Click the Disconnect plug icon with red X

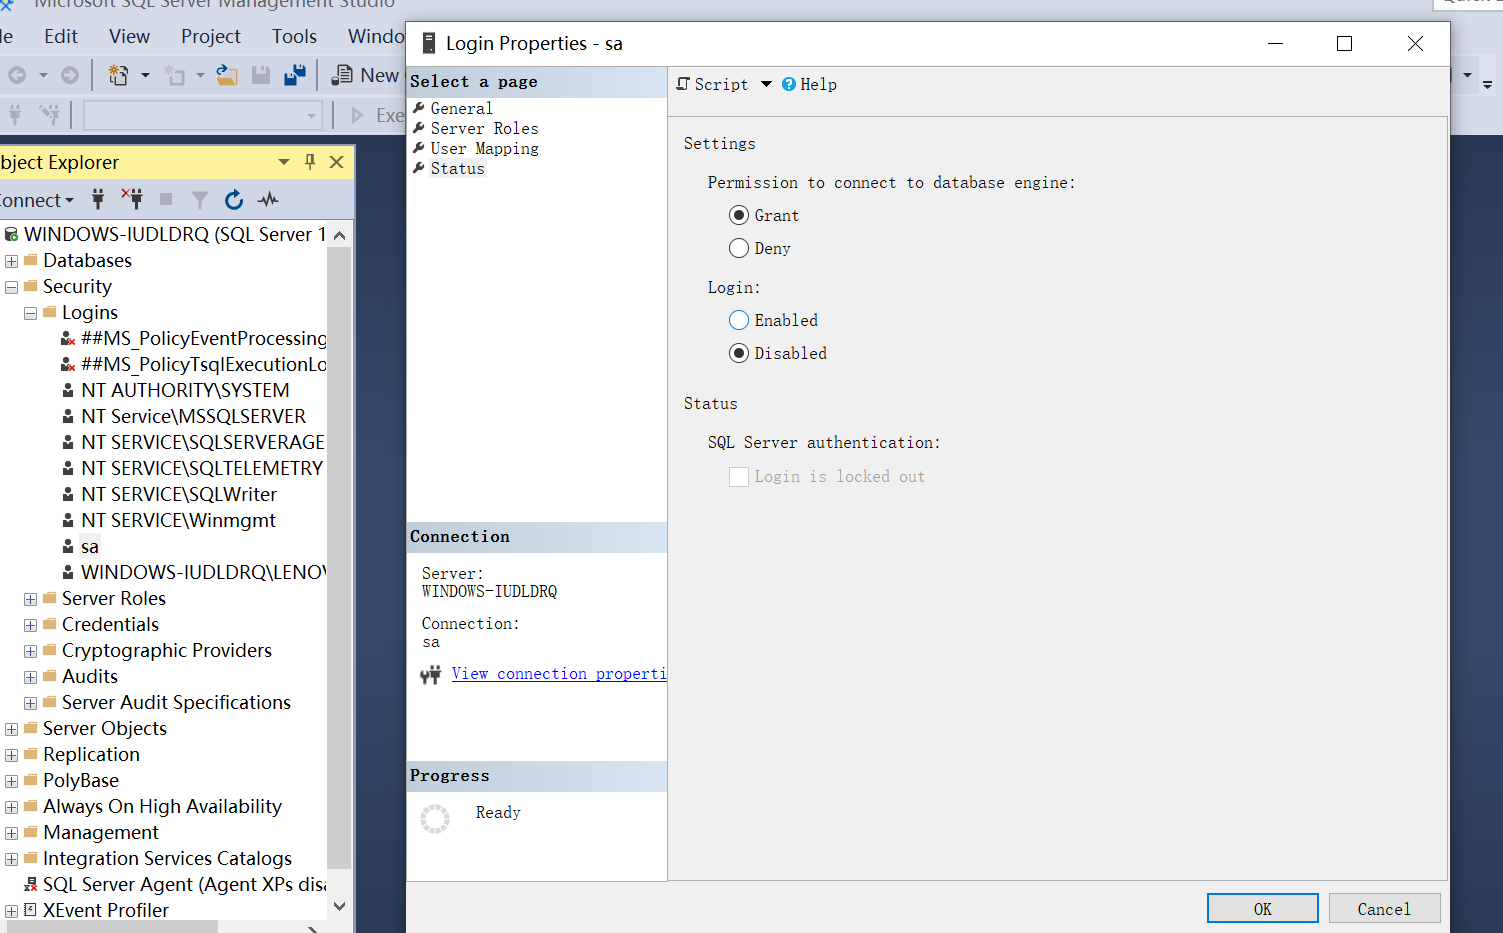[132, 199]
